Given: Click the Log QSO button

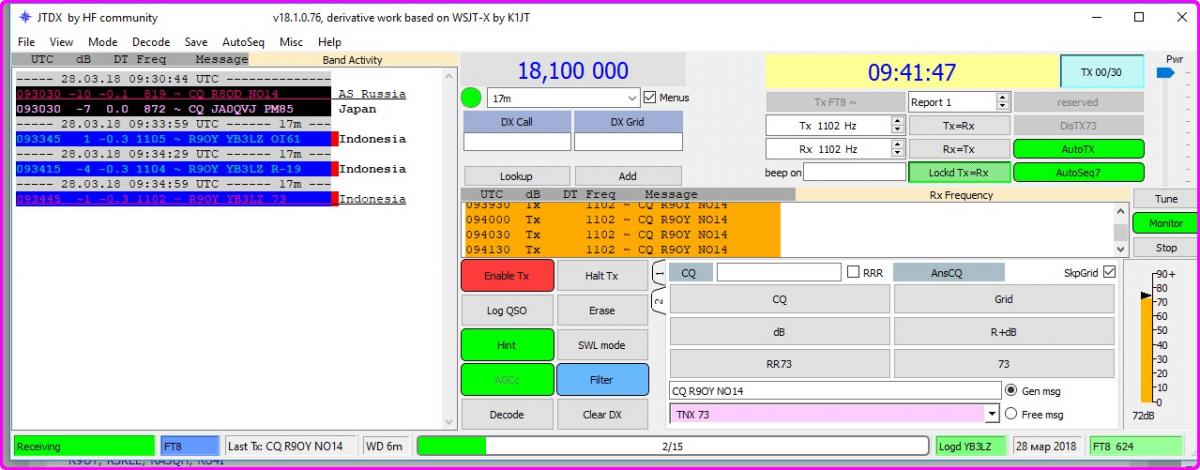Looking at the screenshot, I should click(x=507, y=310).
